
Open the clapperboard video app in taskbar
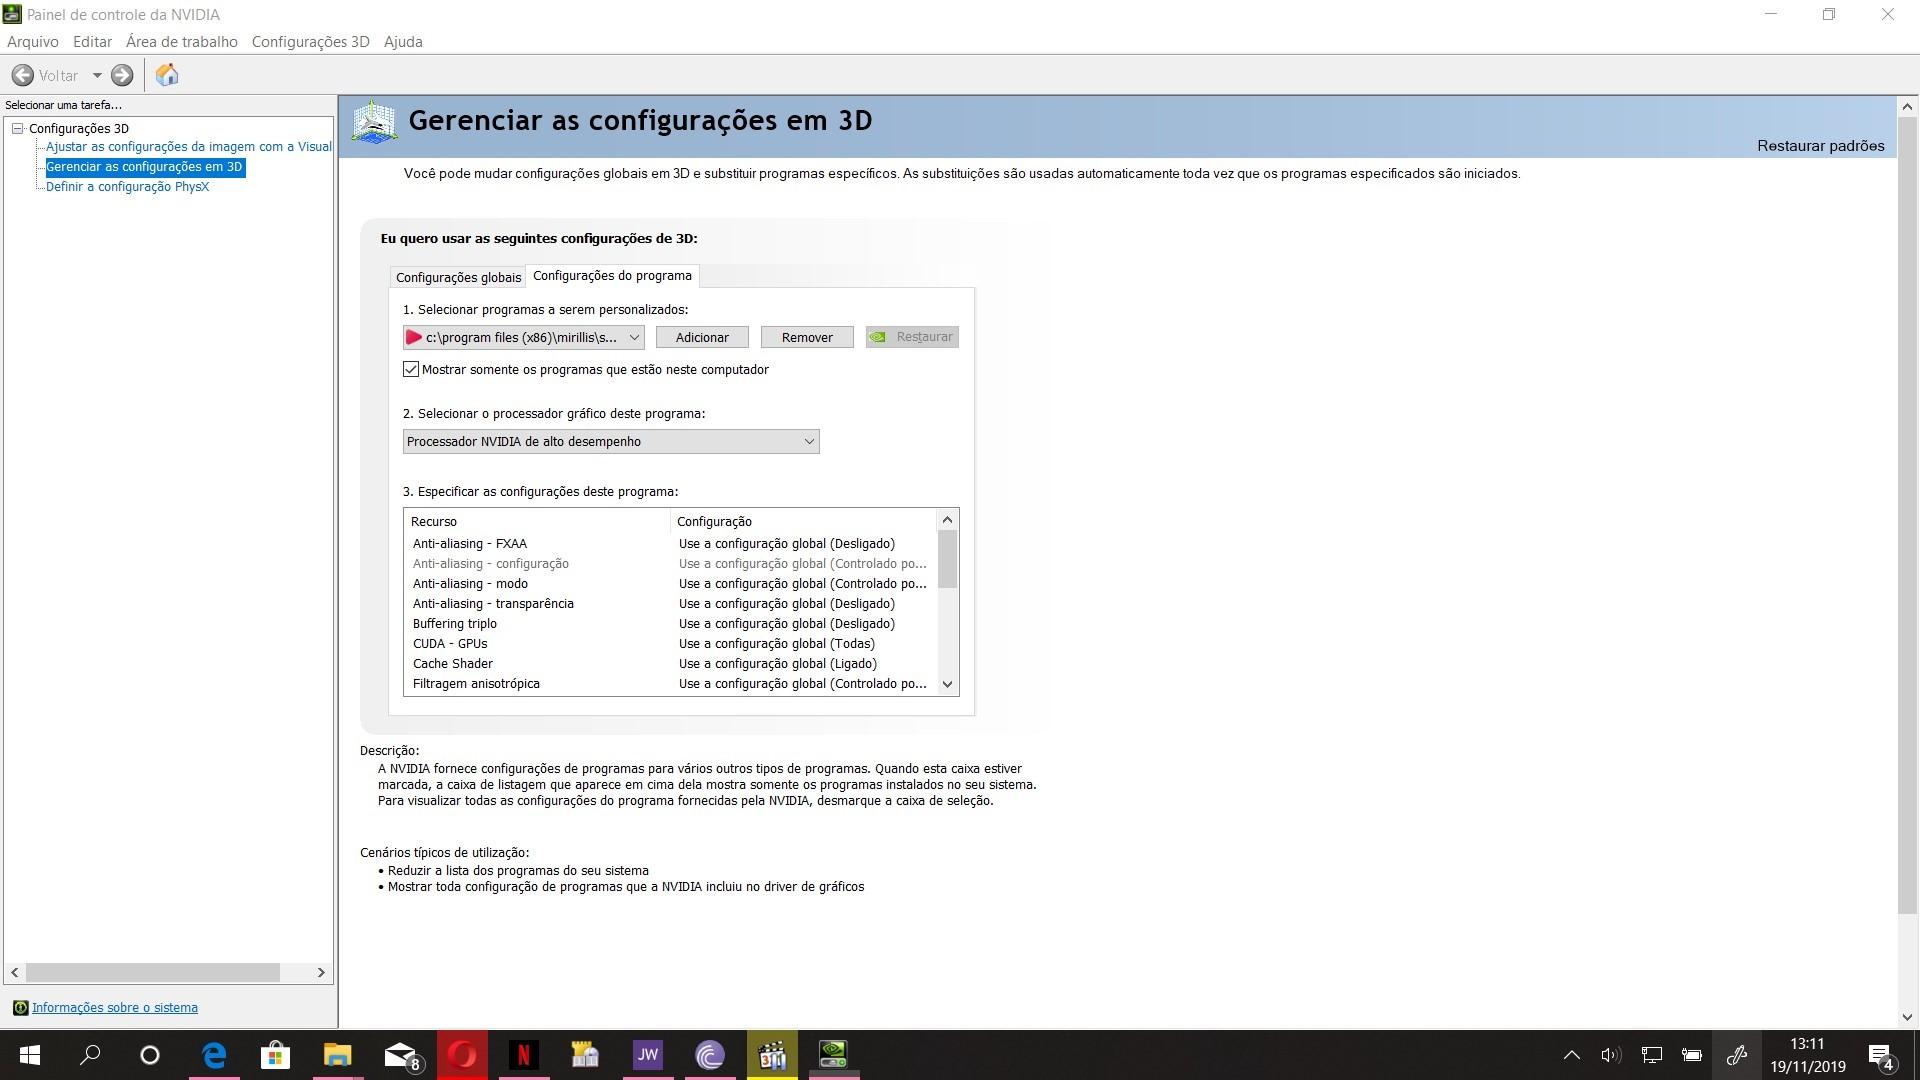click(771, 1055)
